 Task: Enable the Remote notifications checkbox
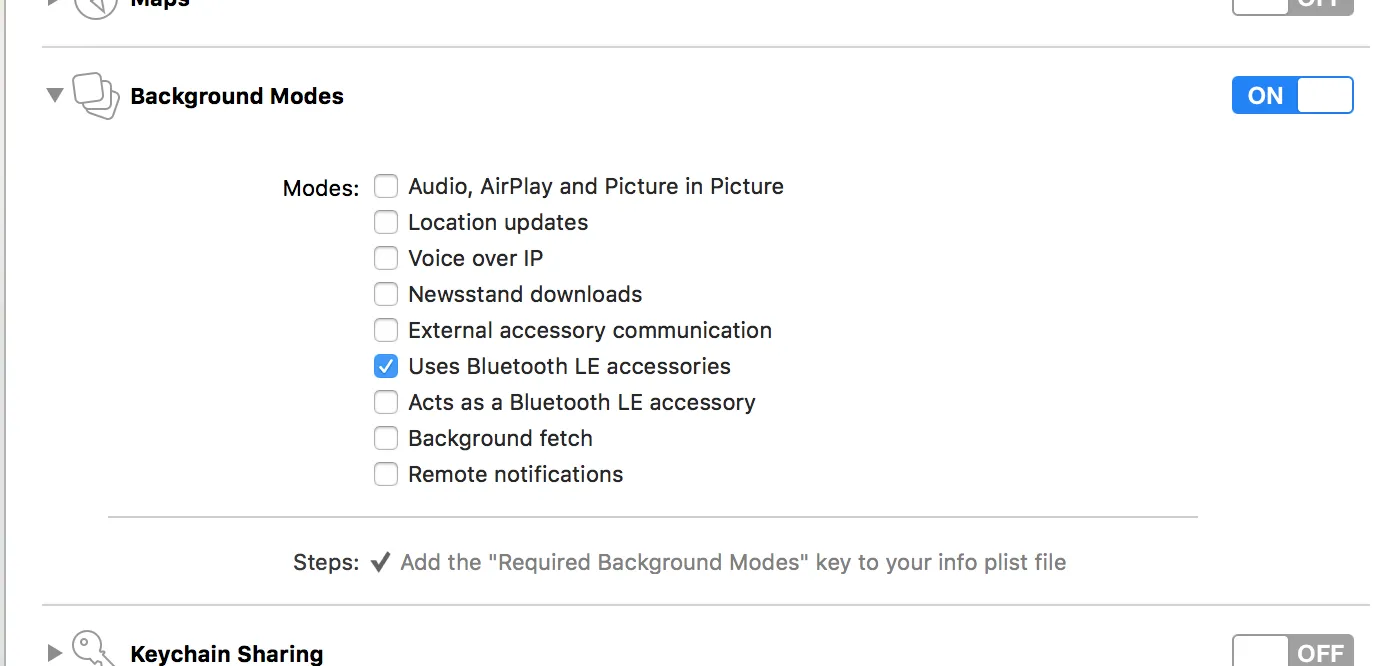(386, 475)
